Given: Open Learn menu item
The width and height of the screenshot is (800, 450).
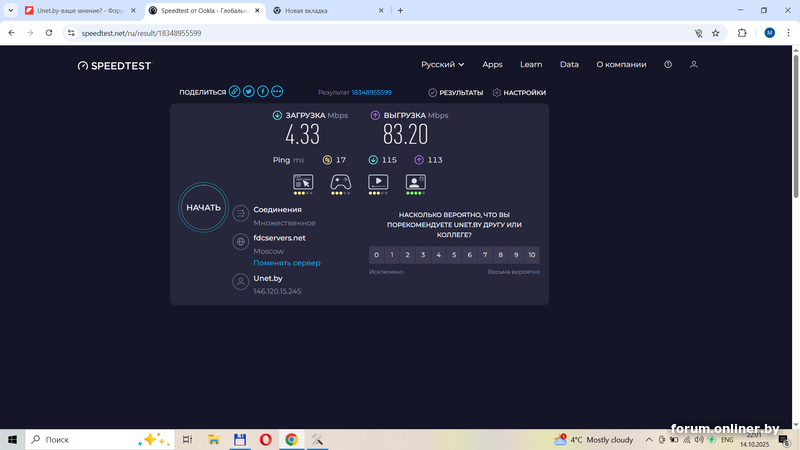Looking at the screenshot, I should pyautogui.click(x=531, y=64).
